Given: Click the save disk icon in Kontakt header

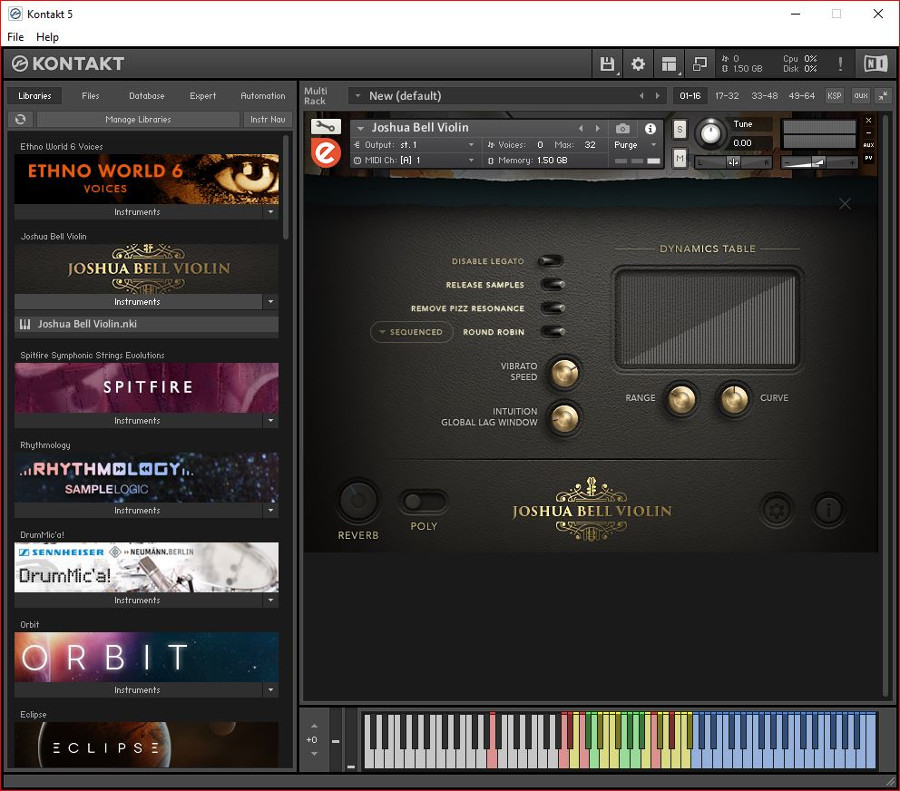Looking at the screenshot, I should tap(607, 64).
